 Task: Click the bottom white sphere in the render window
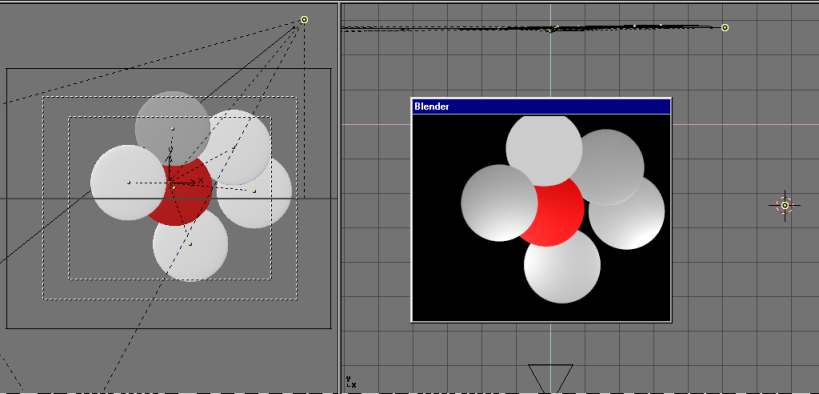pos(562,268)
